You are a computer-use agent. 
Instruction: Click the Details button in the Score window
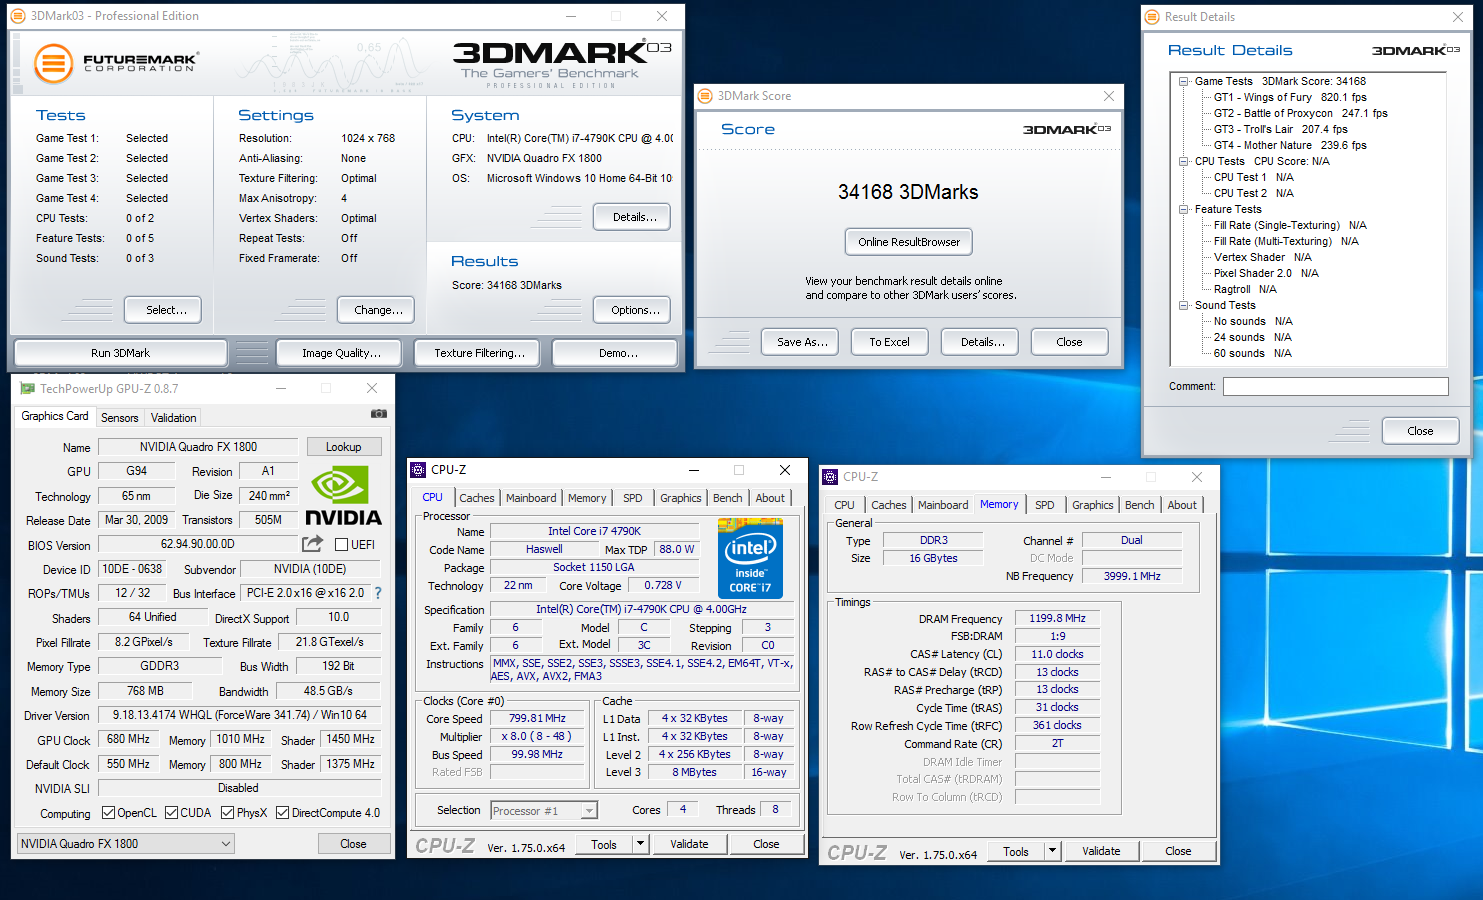[980, 342]
